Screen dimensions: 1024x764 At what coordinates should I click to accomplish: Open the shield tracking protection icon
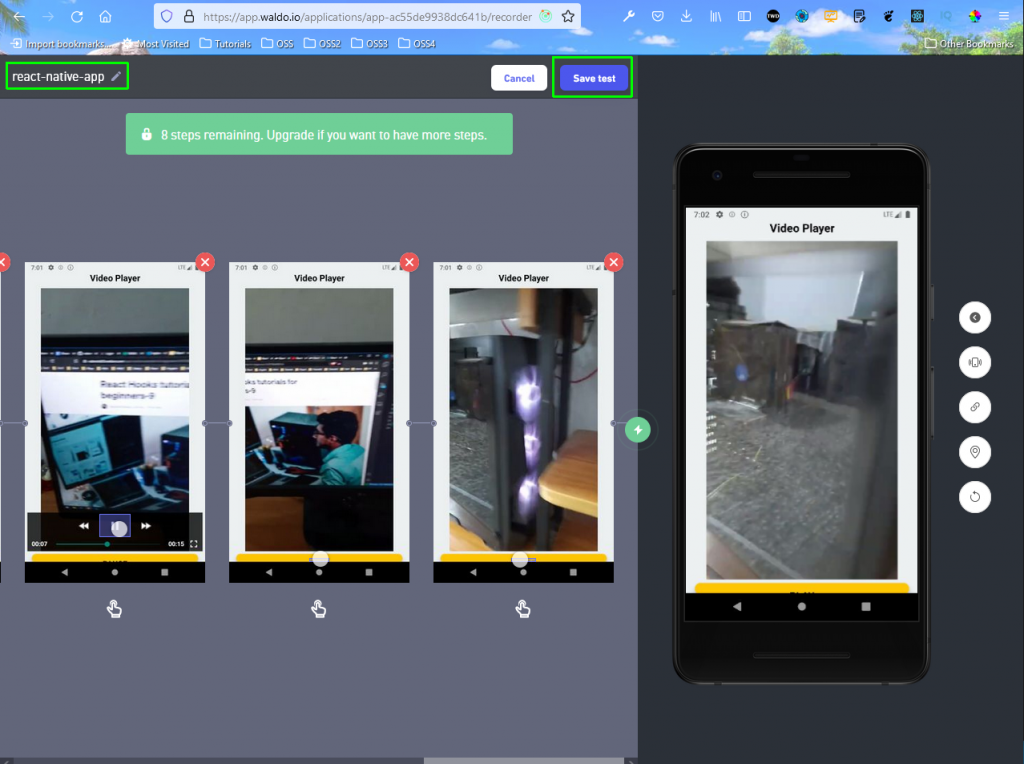point(167,16)
